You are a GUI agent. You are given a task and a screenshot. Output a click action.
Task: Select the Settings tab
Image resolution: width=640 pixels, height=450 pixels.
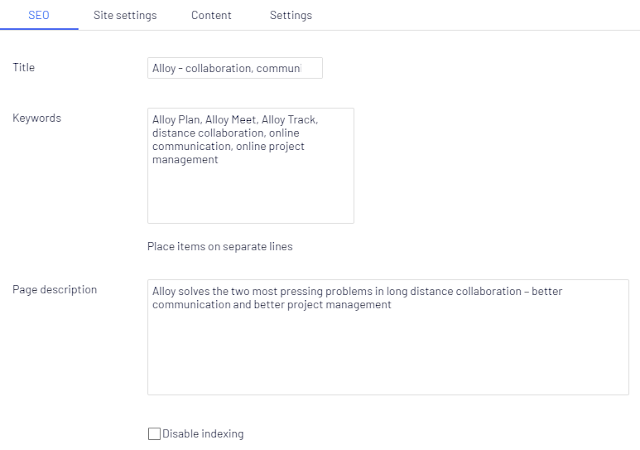click(291, 16)
